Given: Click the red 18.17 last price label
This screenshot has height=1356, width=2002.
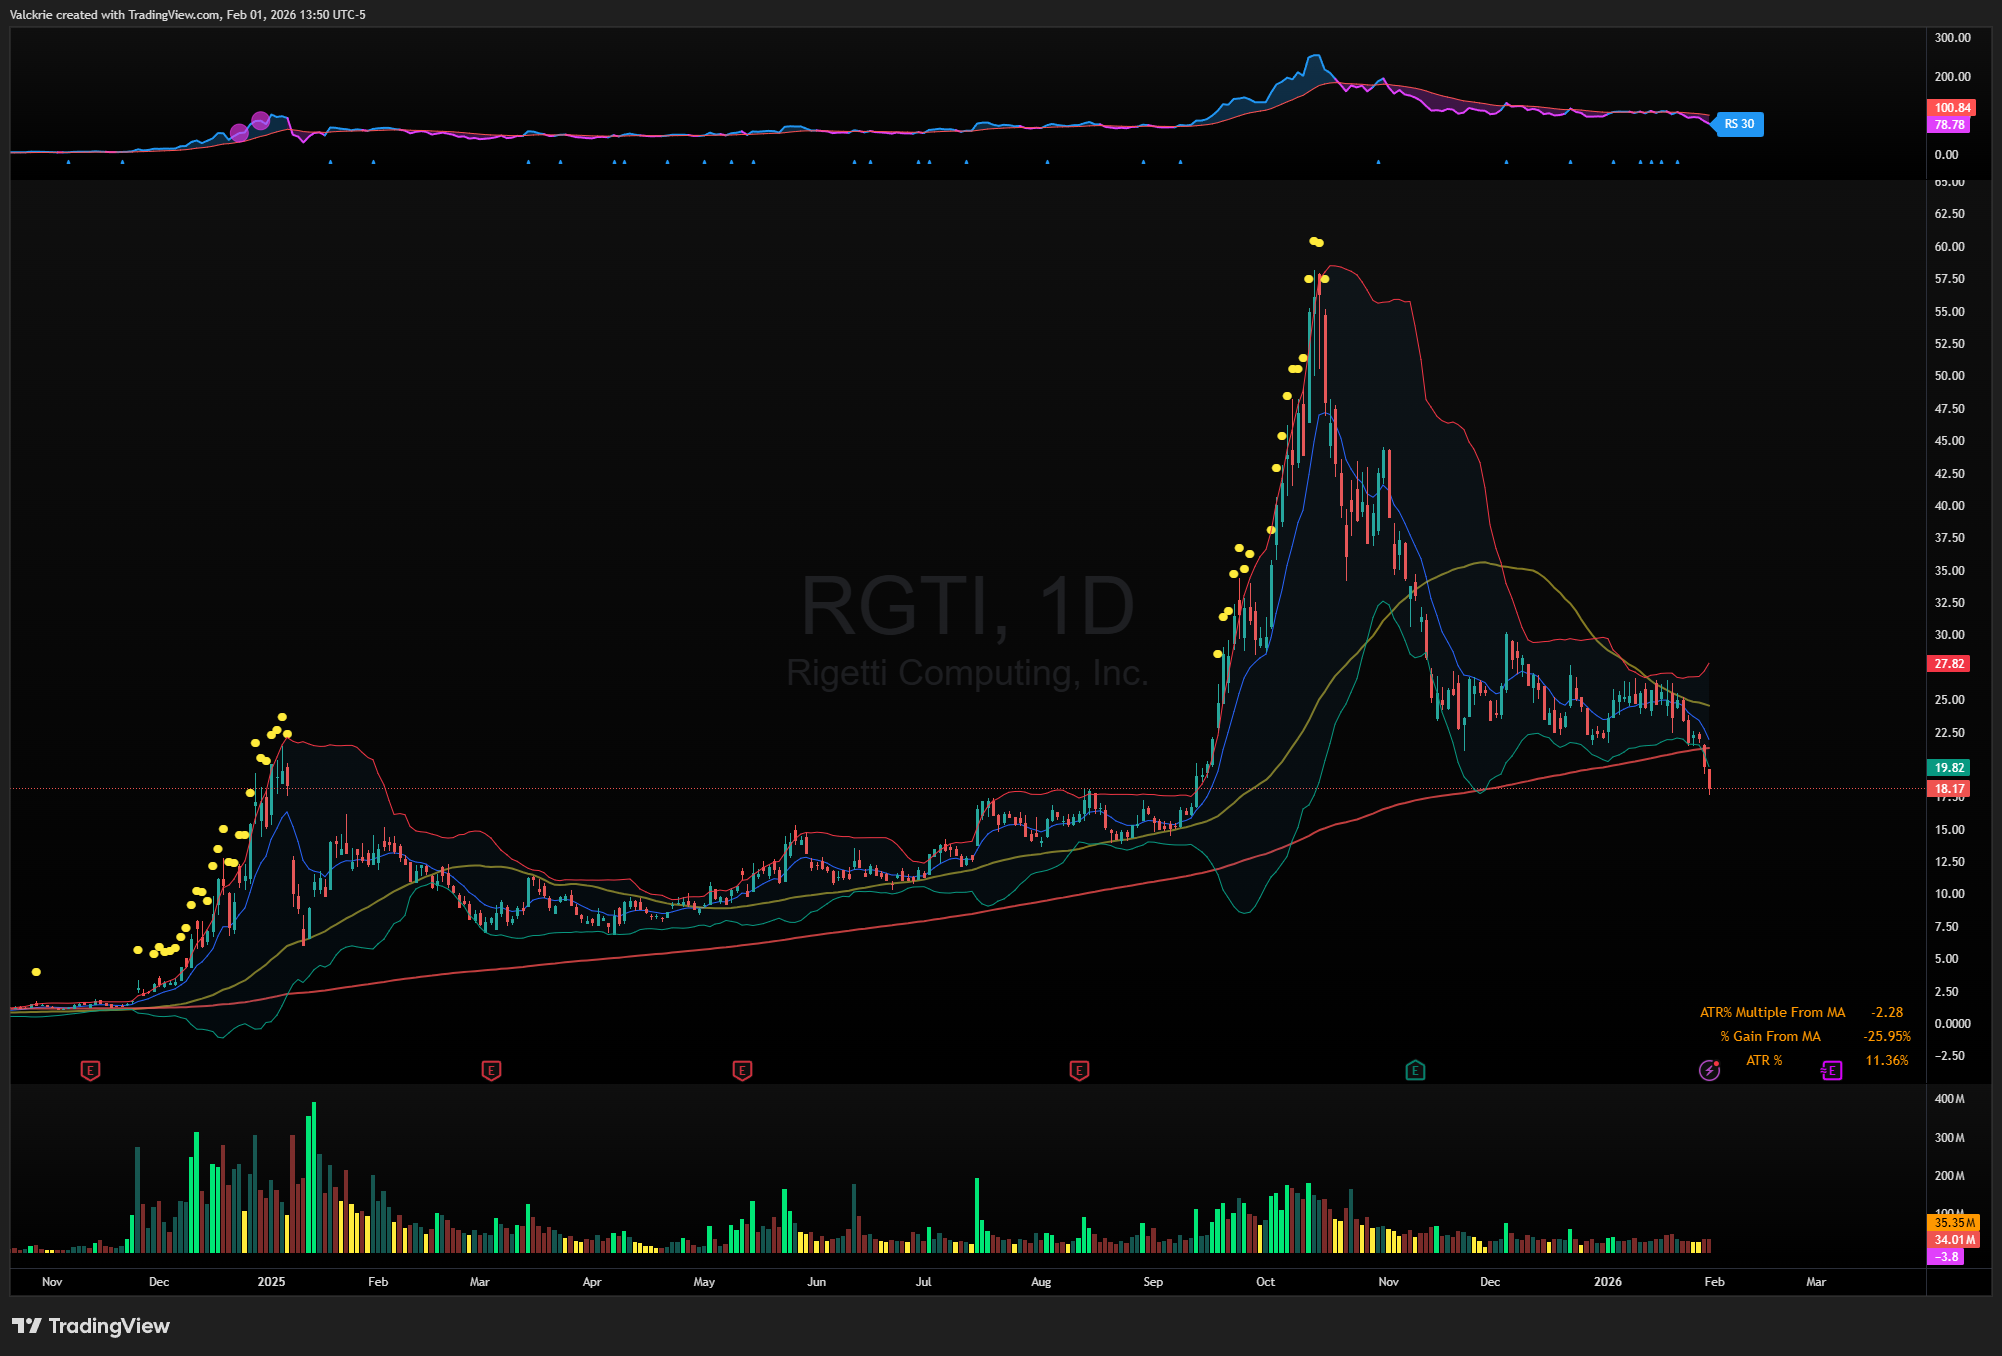Looking at the screenshot, I should [1949, 789].
